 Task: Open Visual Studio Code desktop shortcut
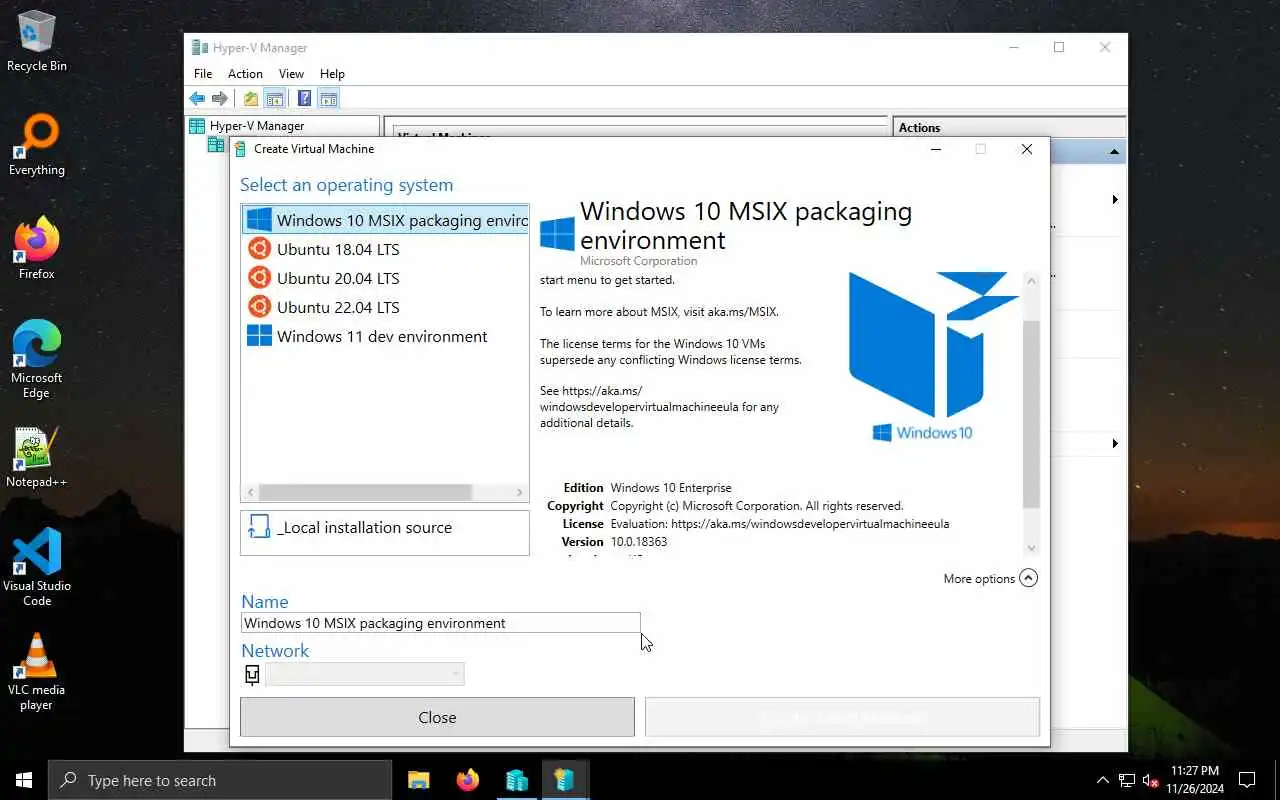tap(37, 568)
